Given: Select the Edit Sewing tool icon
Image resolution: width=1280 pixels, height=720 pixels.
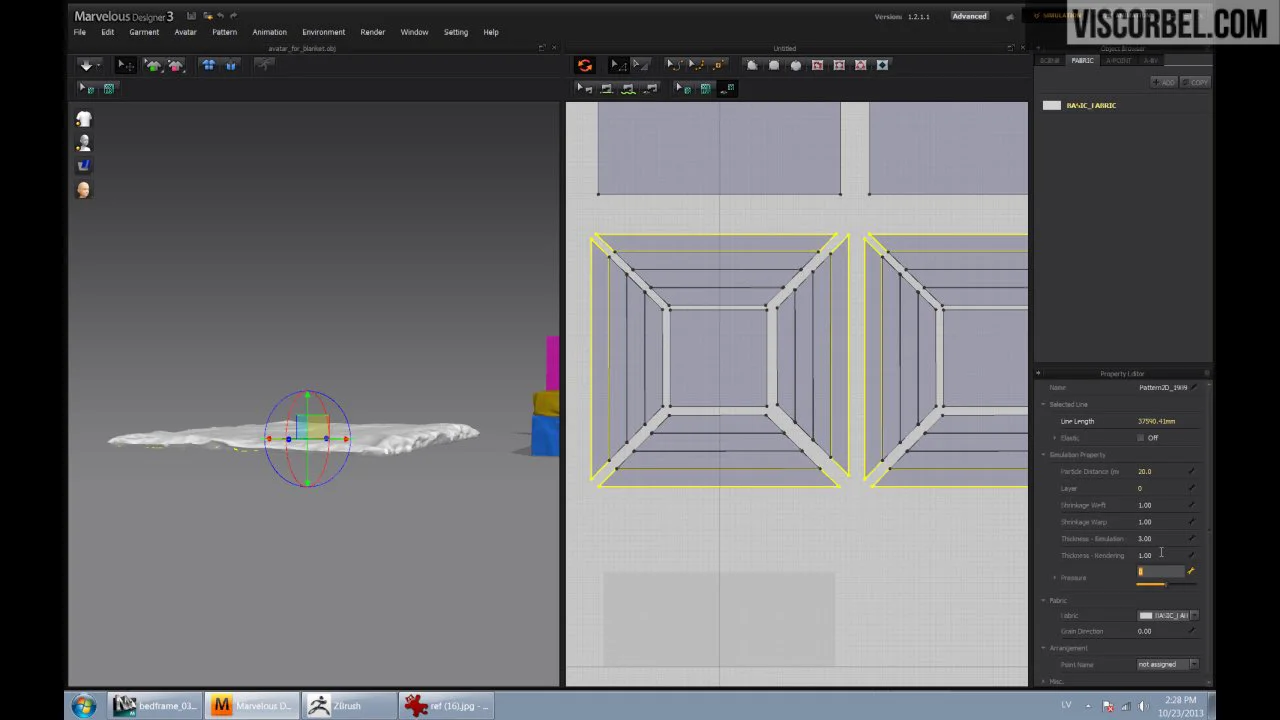Looking at the screenshot, I should click(x=584, y=88).
